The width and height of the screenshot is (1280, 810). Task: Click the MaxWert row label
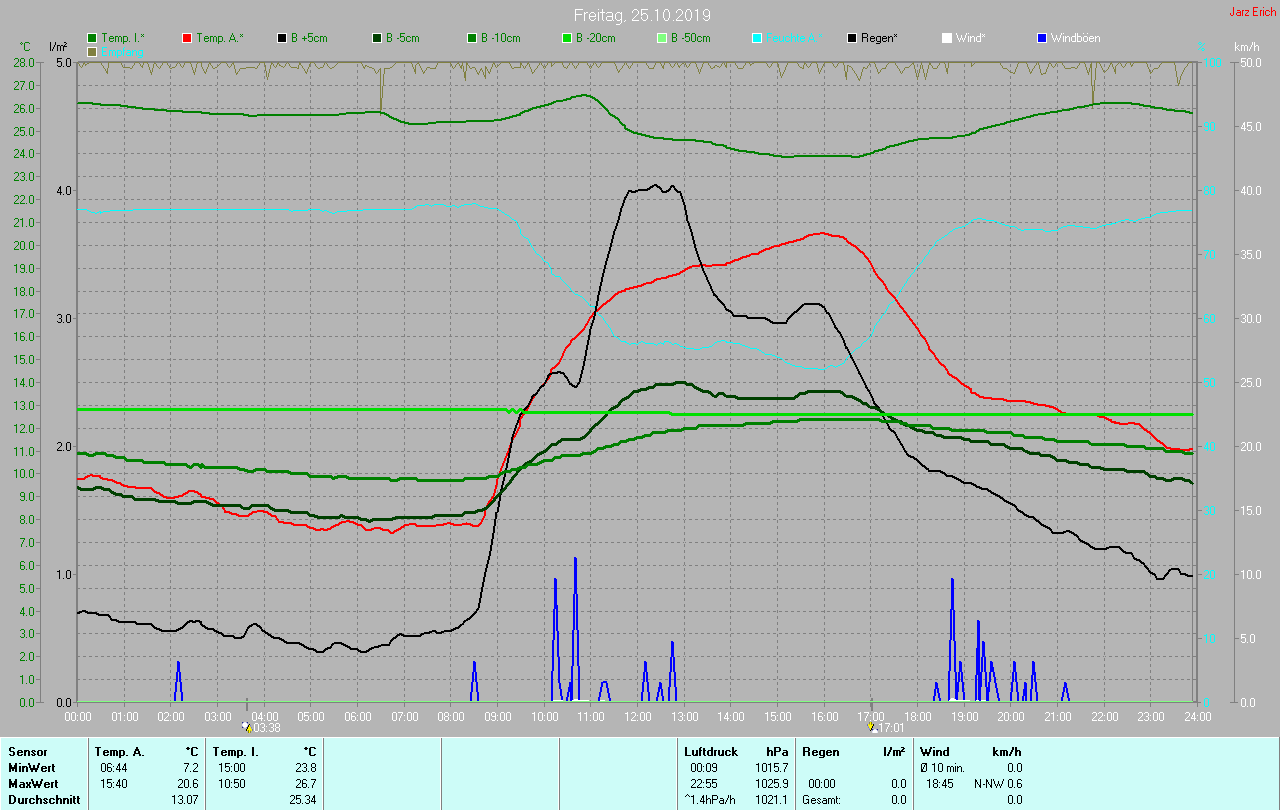[x=32, y=783]
